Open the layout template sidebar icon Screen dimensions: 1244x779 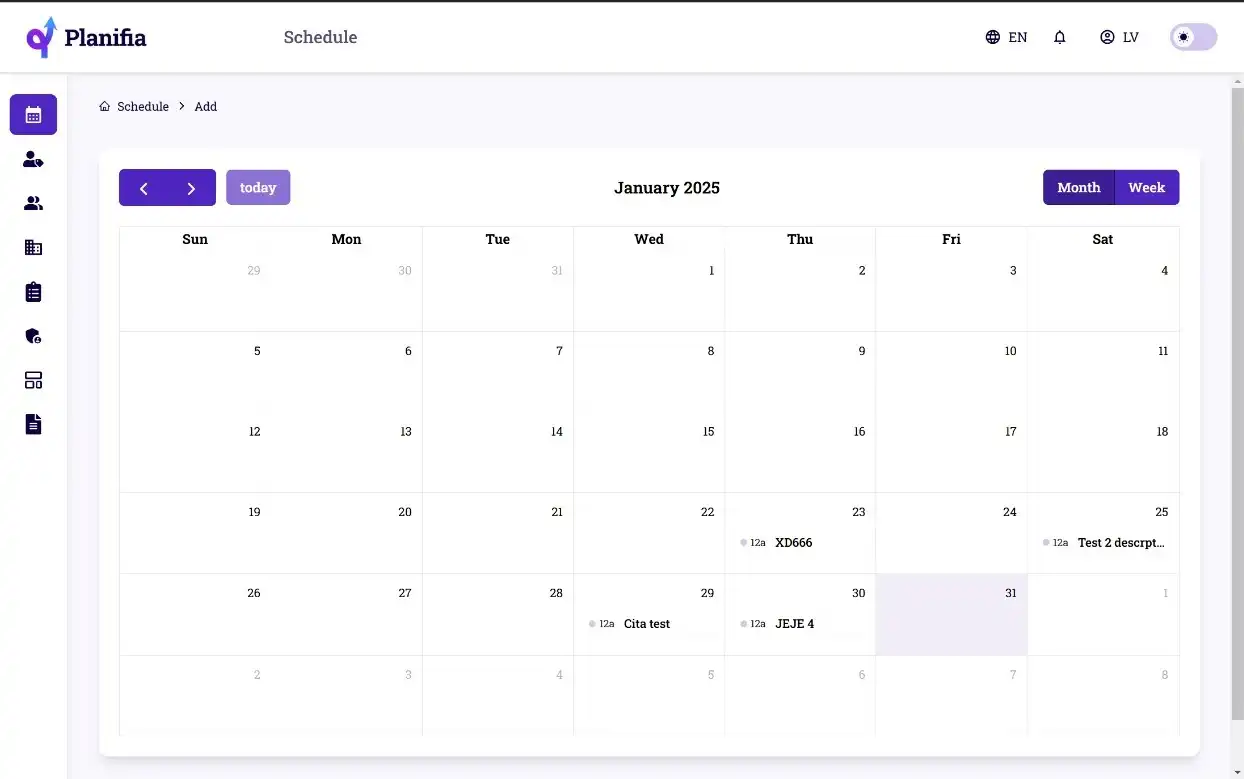pyautogui.click(x=33, y=380)
